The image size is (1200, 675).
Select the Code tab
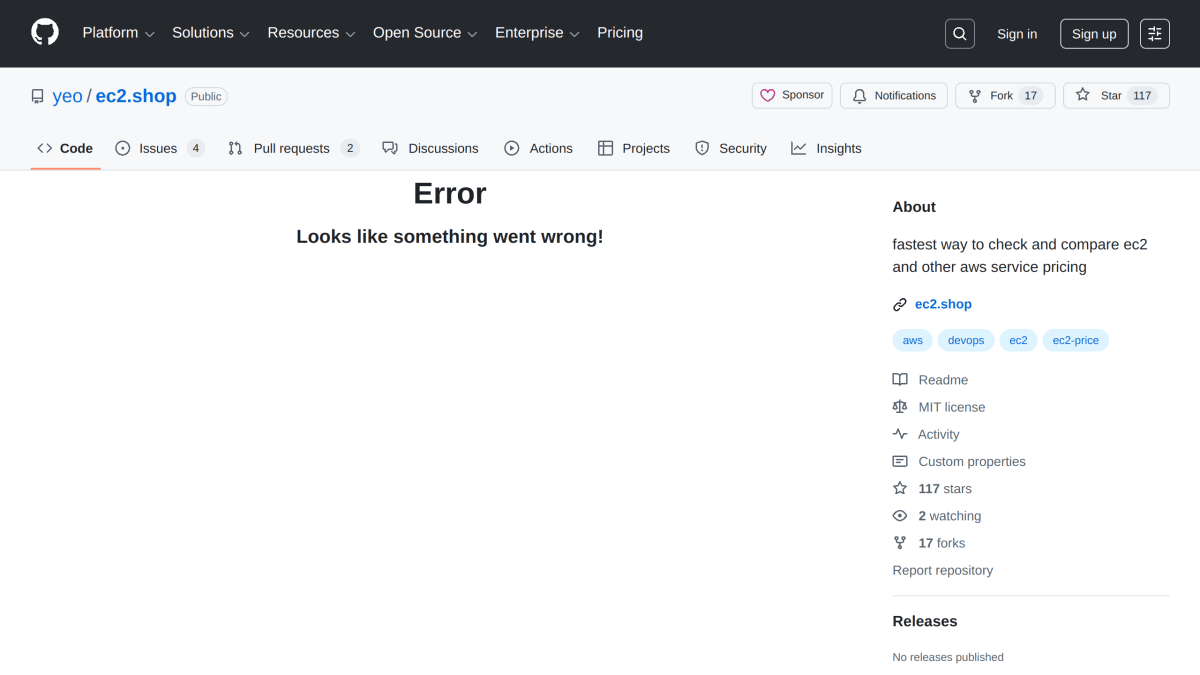(65, 148)
